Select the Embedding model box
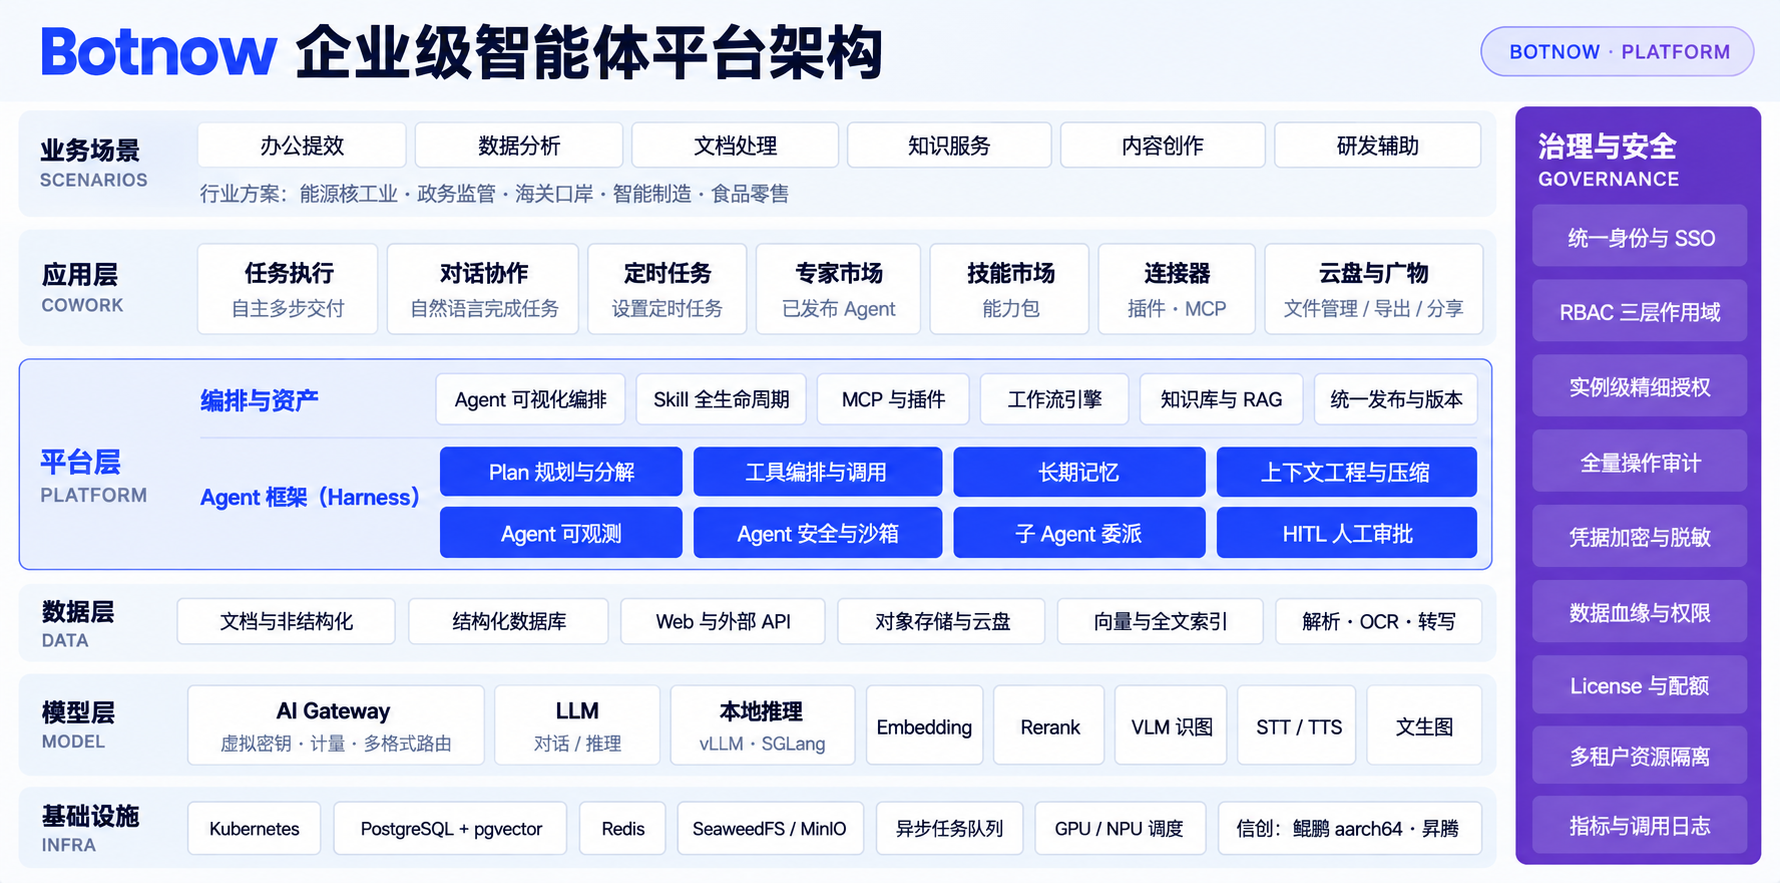 click(924, 725)
